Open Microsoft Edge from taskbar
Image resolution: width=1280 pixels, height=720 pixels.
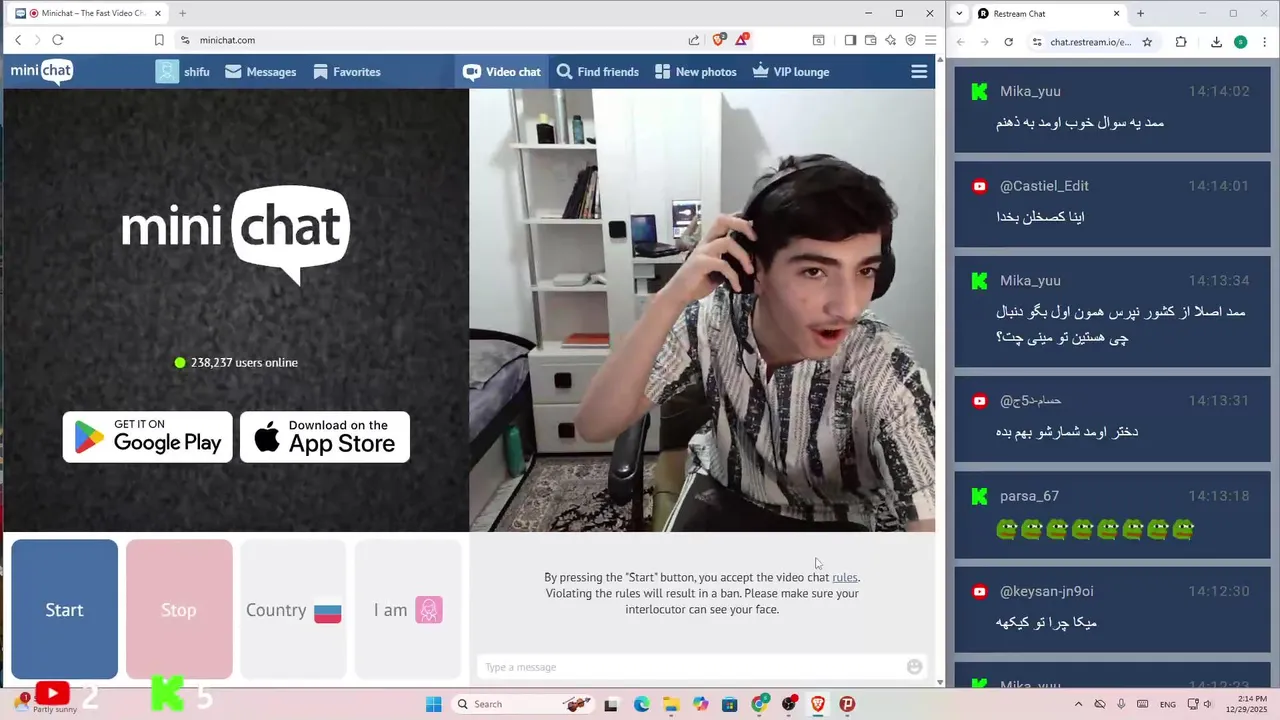coord(641,704)
